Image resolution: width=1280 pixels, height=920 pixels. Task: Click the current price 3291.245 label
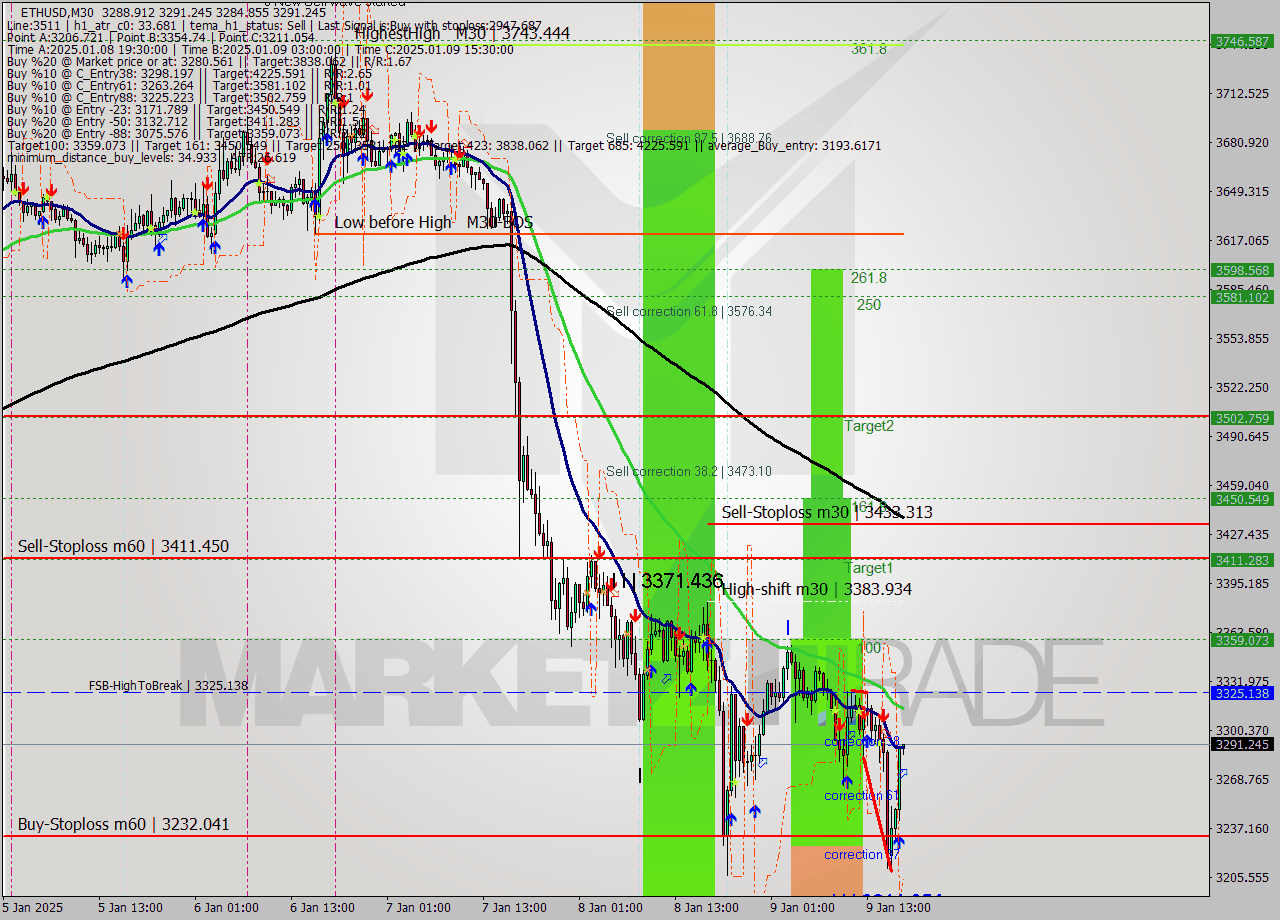click(x=1242, y=744)
